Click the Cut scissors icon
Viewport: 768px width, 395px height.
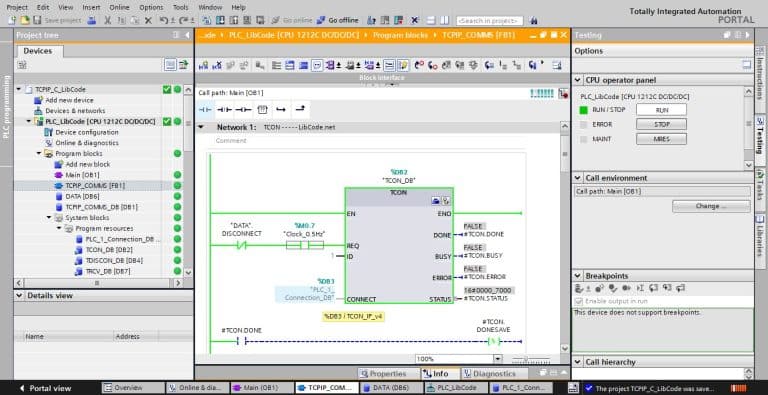[107, 21]
